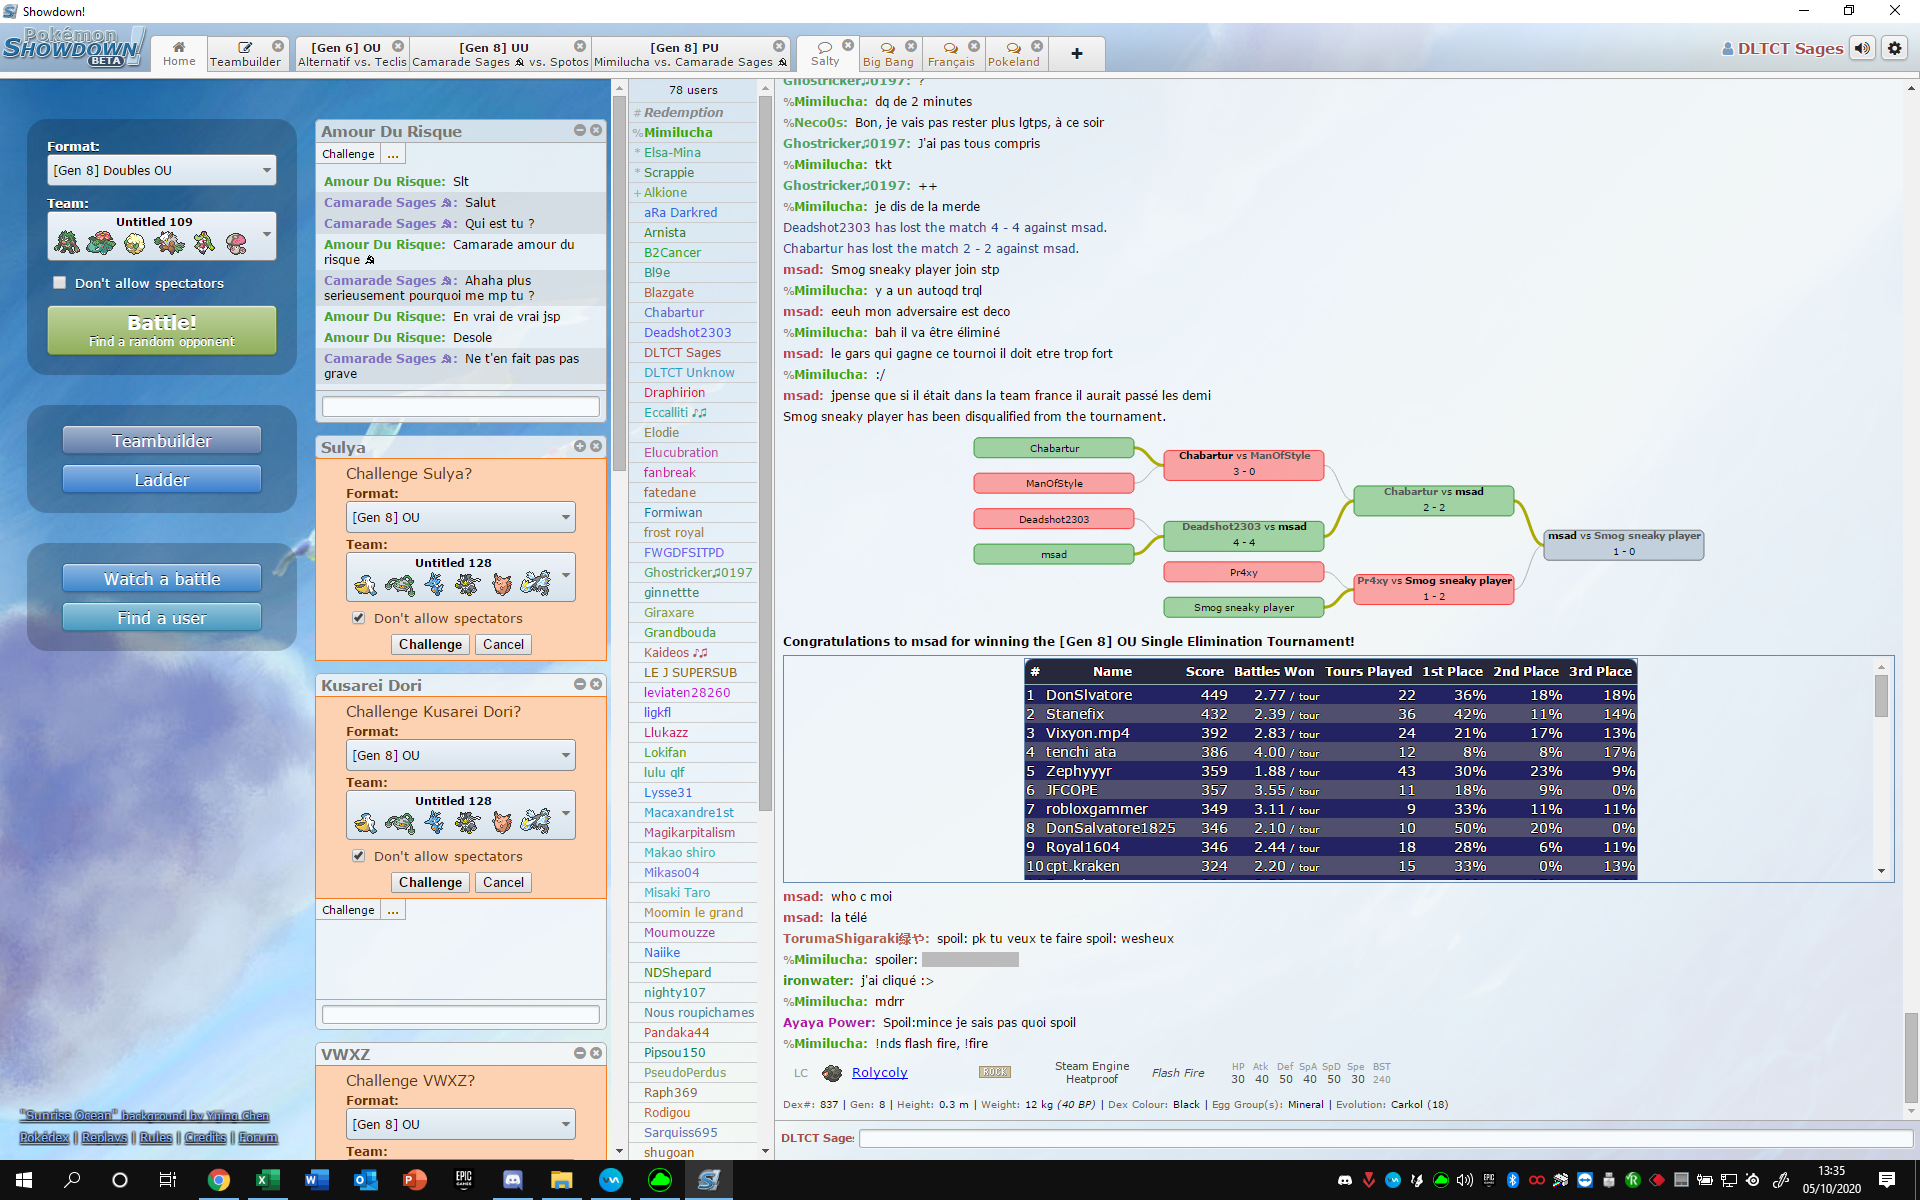Close the Salty room tab

[848, 45]
